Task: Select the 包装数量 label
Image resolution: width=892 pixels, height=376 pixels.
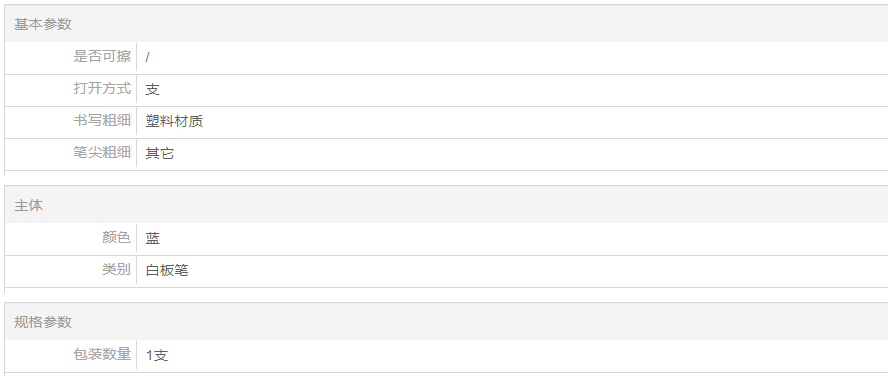Action: click(x=102, y=354)
